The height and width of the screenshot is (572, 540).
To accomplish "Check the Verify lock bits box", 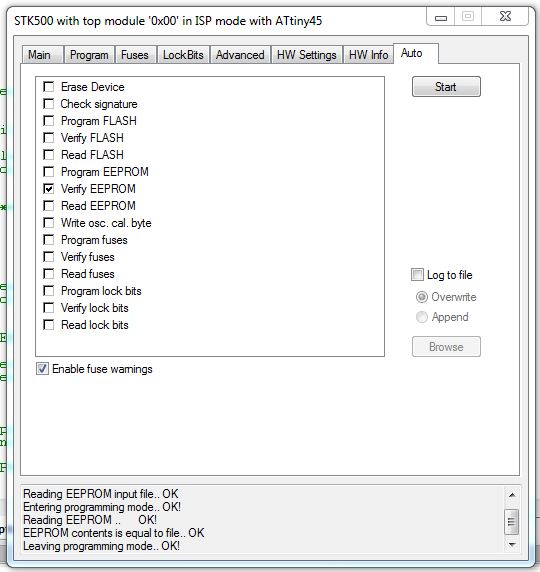I will (49, 308).
